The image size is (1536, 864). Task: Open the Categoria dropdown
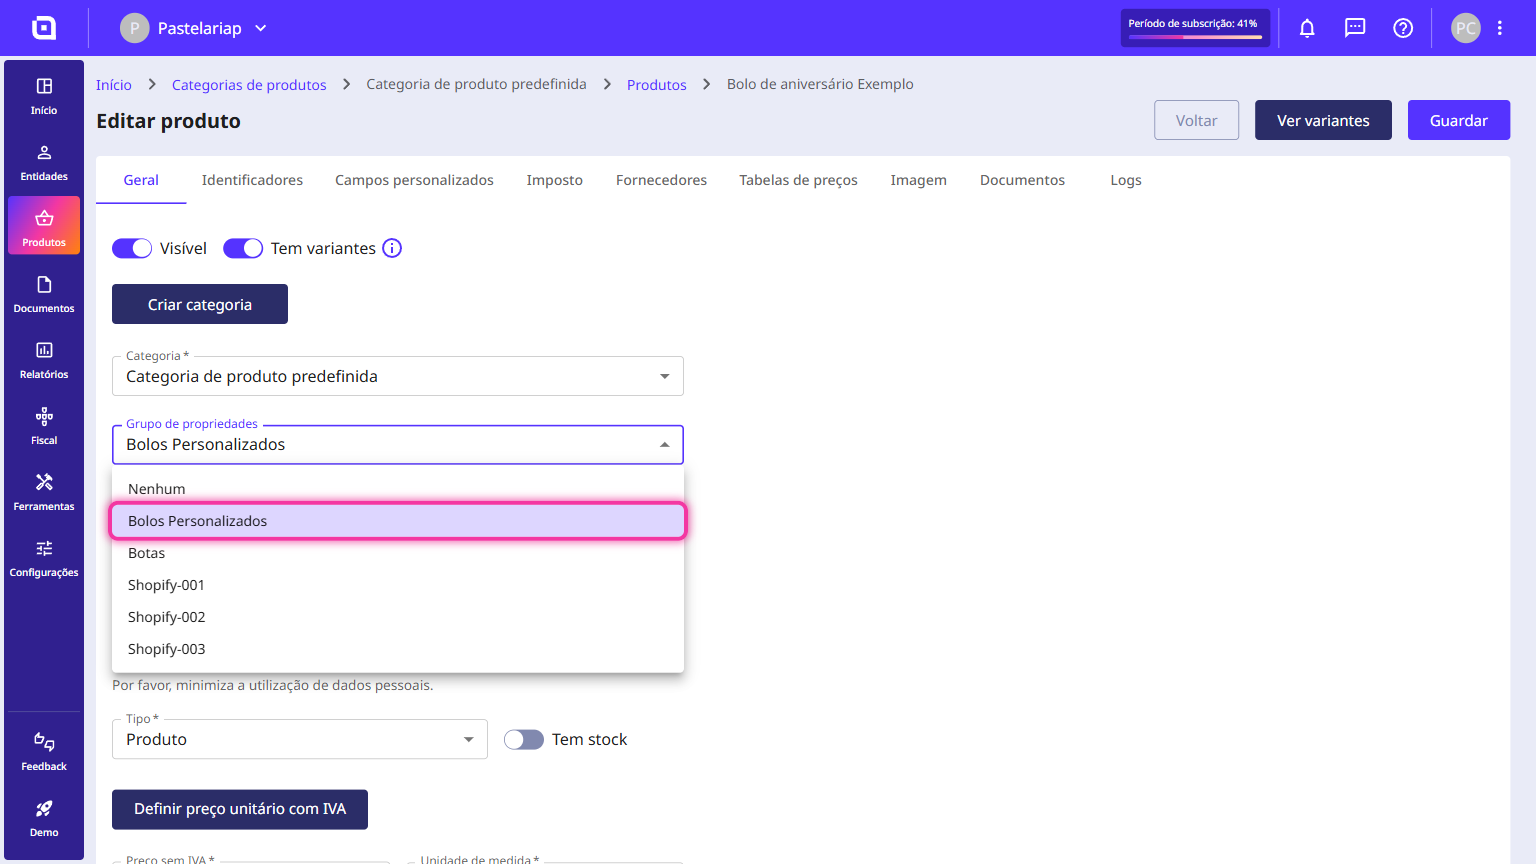398,376
